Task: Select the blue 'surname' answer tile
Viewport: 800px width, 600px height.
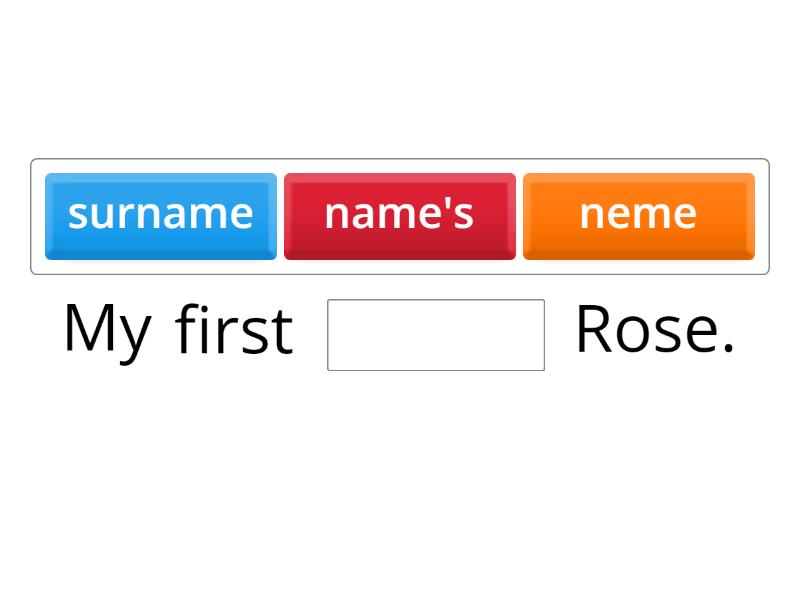Action: coord(160,214)
